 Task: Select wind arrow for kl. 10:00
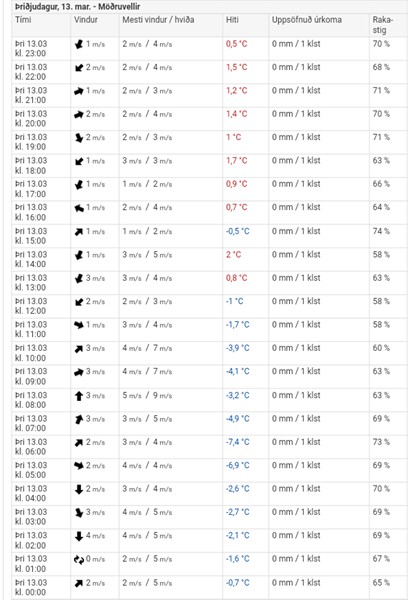pos(79,349)
